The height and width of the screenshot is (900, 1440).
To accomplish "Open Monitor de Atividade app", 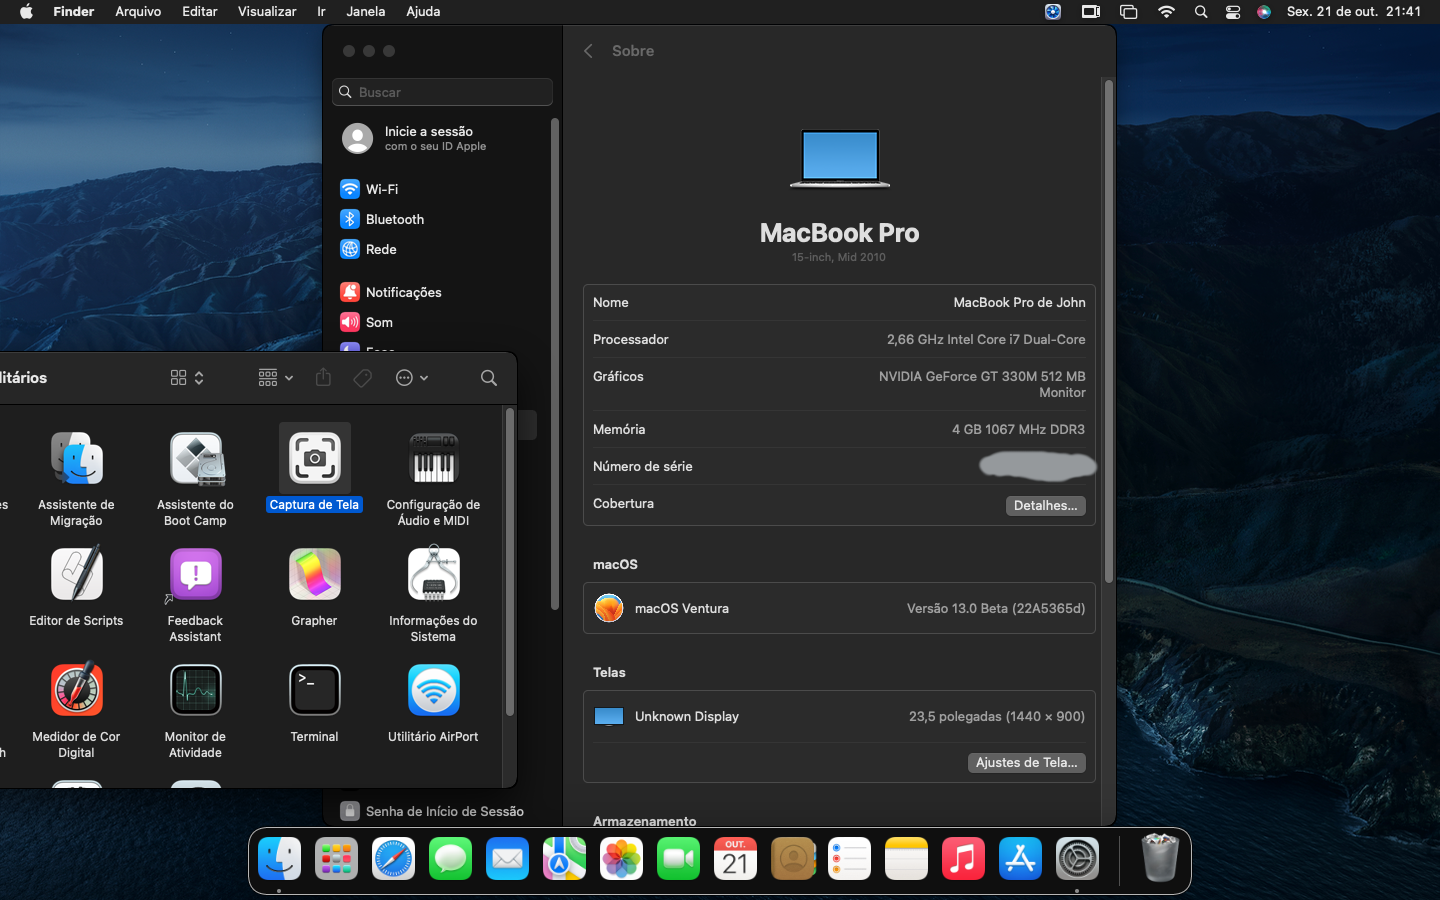I will (x=196, y=690).
